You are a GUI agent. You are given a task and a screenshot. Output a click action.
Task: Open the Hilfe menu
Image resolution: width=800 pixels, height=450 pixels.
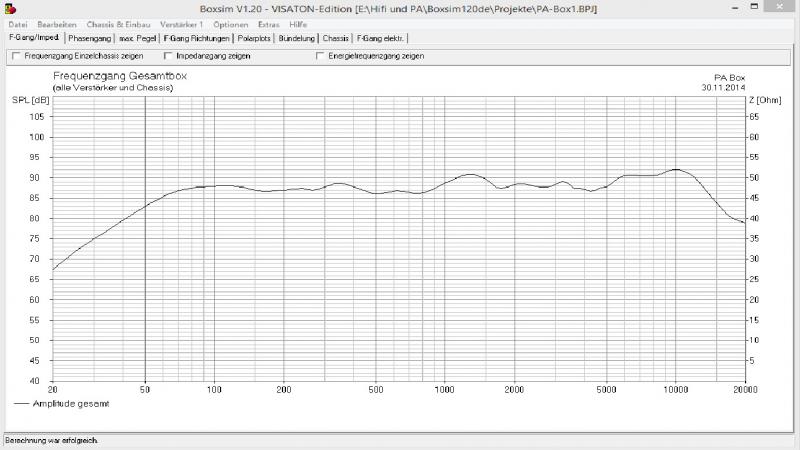click(x=298, y=24)
